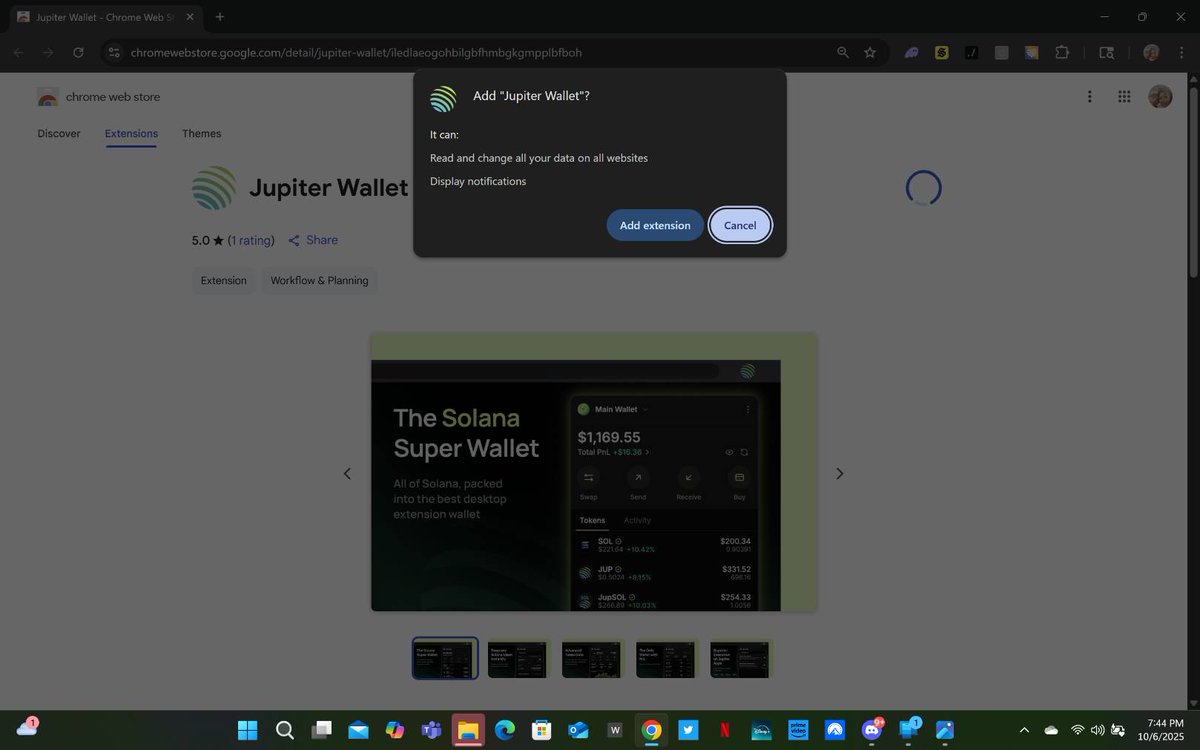1200x750 pixels.
Task: Click the address bar URL
Action: (356, 52)
